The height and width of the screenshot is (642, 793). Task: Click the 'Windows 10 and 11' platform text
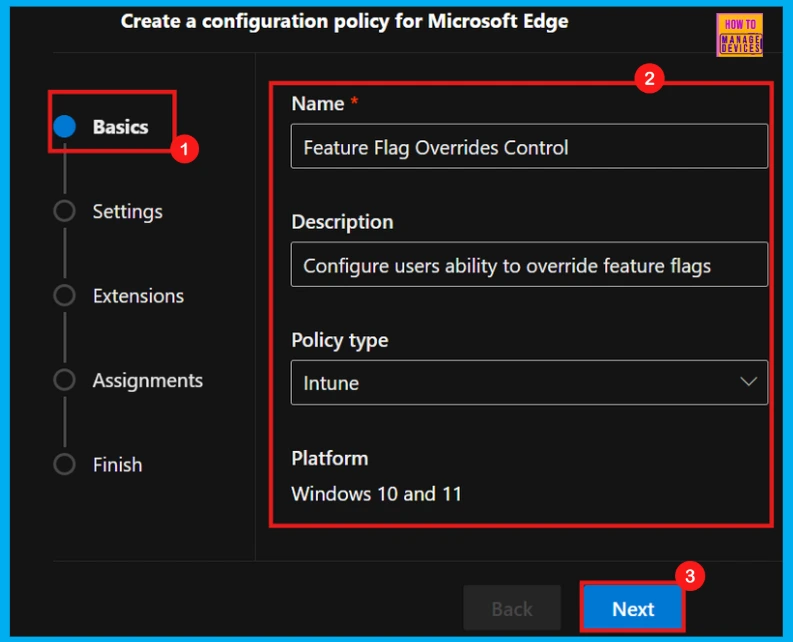pyautogui.click(x=376, y=494)
